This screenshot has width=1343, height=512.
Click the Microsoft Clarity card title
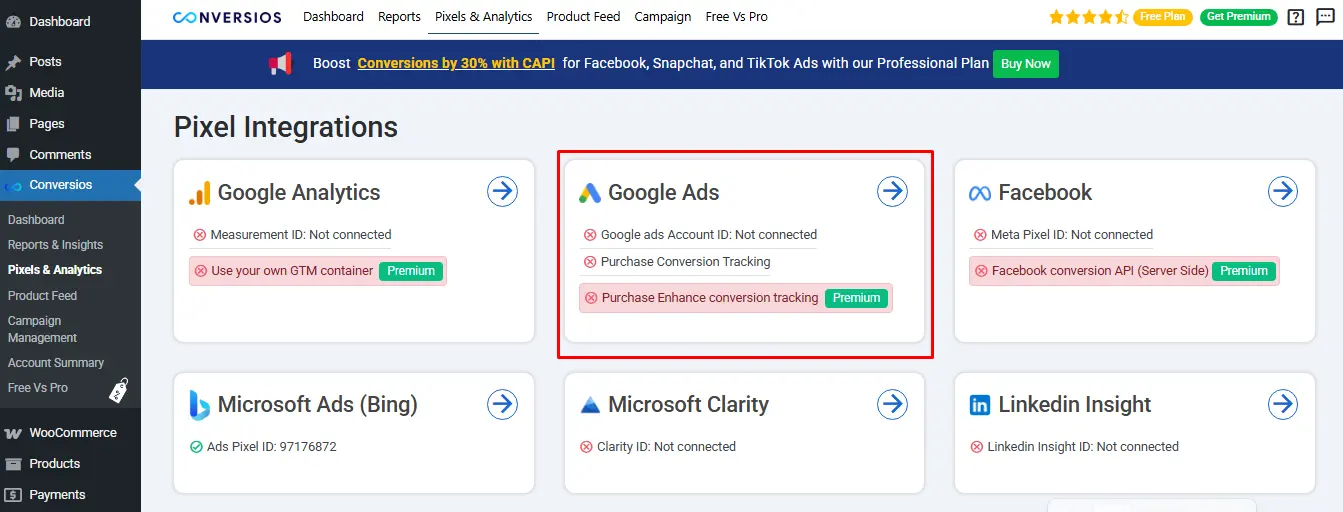point(688,405)
